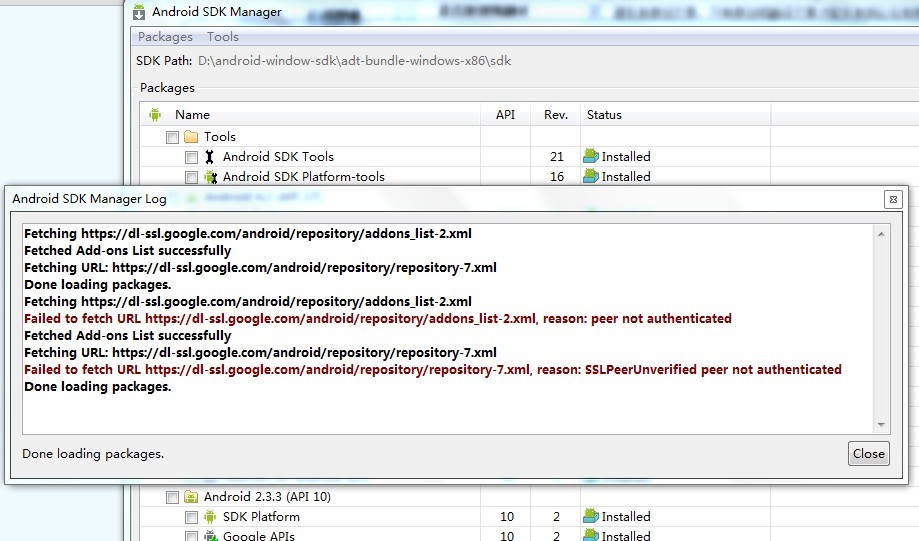Click the Android SDK Platform-tools icon
This screenshot has height=541, width=919.
click(210, 177)
